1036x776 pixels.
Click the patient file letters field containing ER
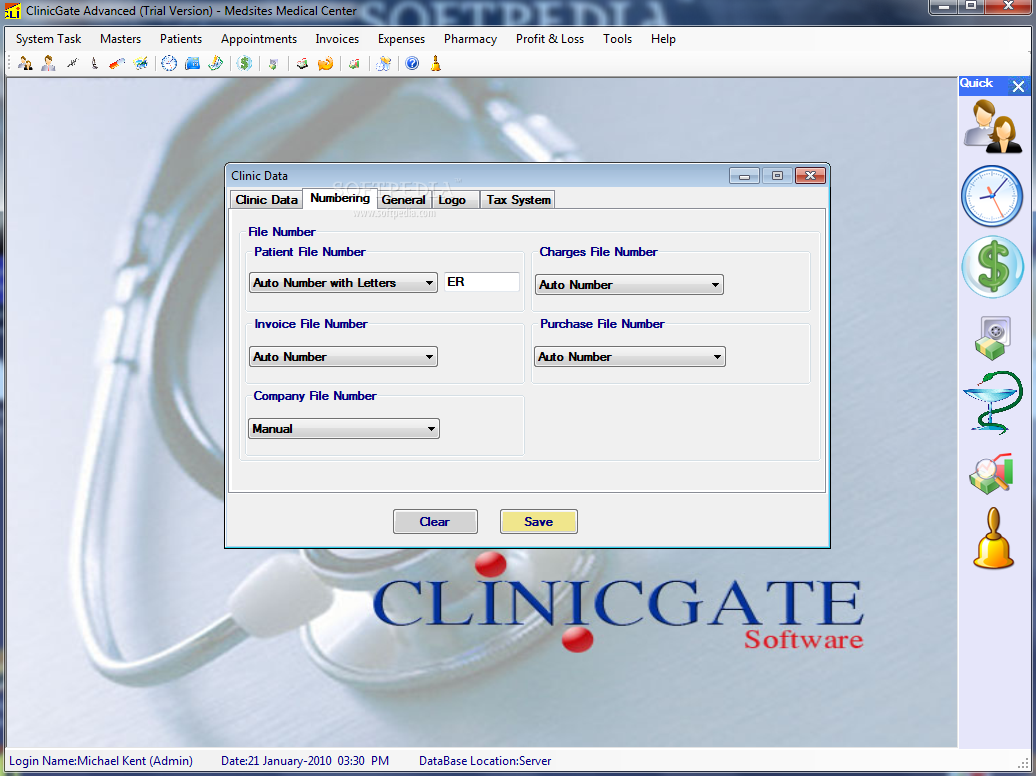pyautogui.click(x=482, y=282)
